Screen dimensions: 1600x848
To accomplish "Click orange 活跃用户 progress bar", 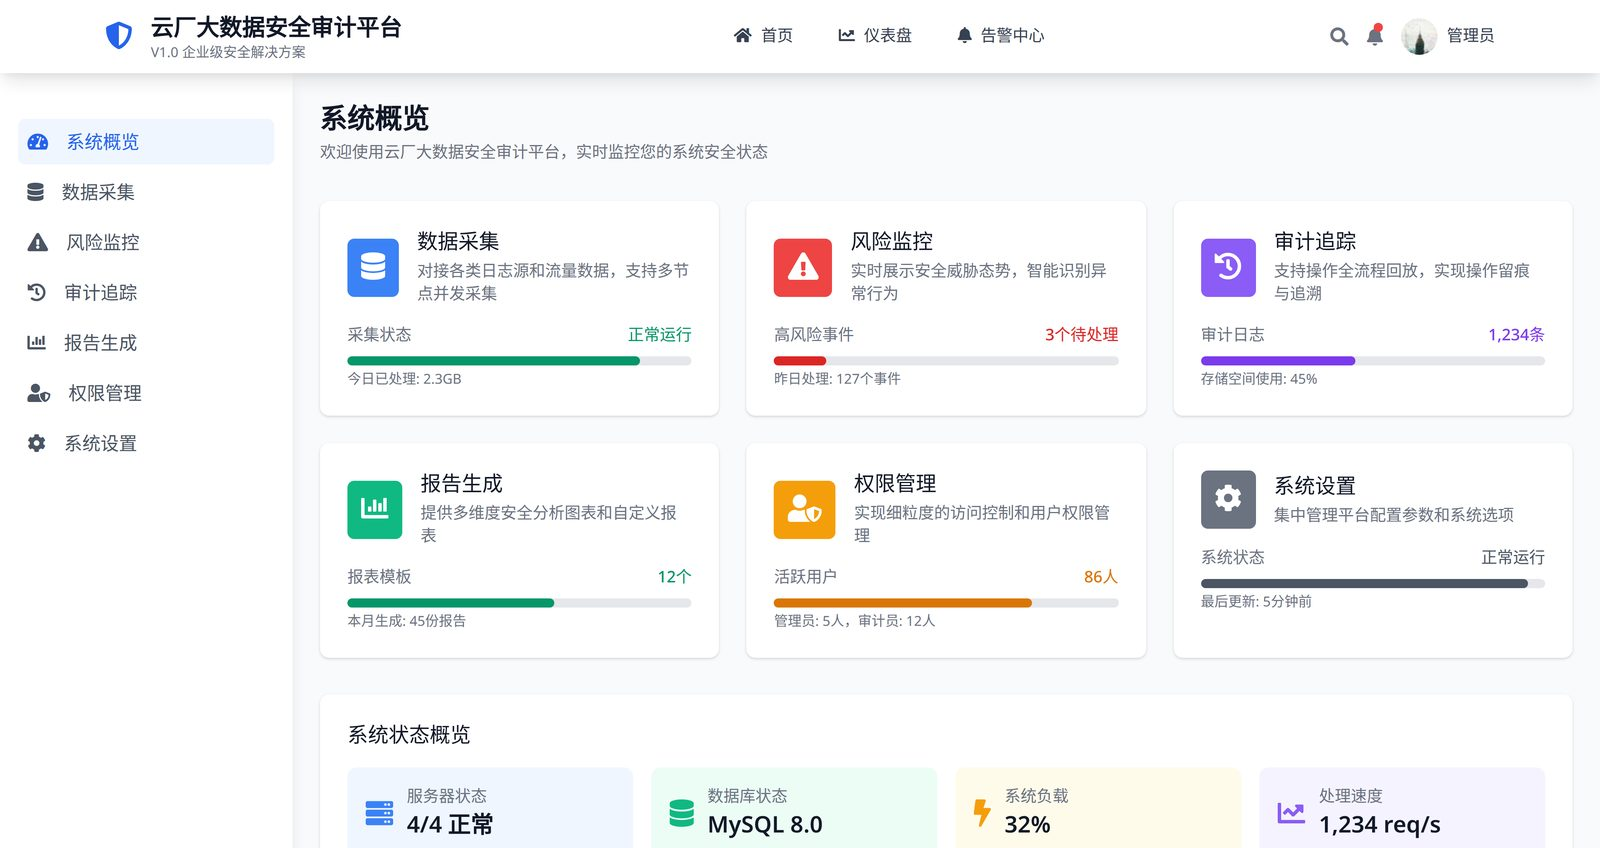I will point(946,603).
